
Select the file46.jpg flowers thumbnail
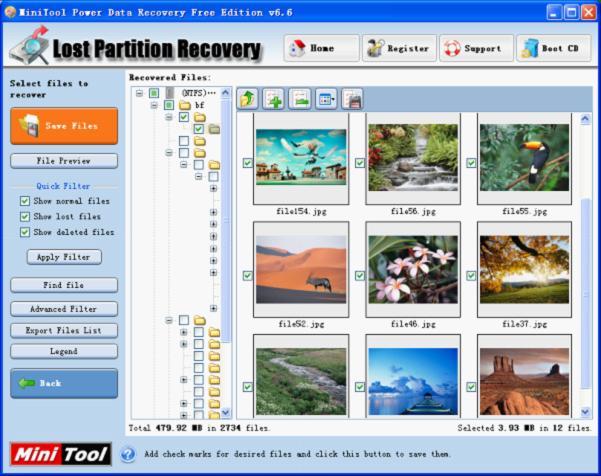tap(413, 270)
